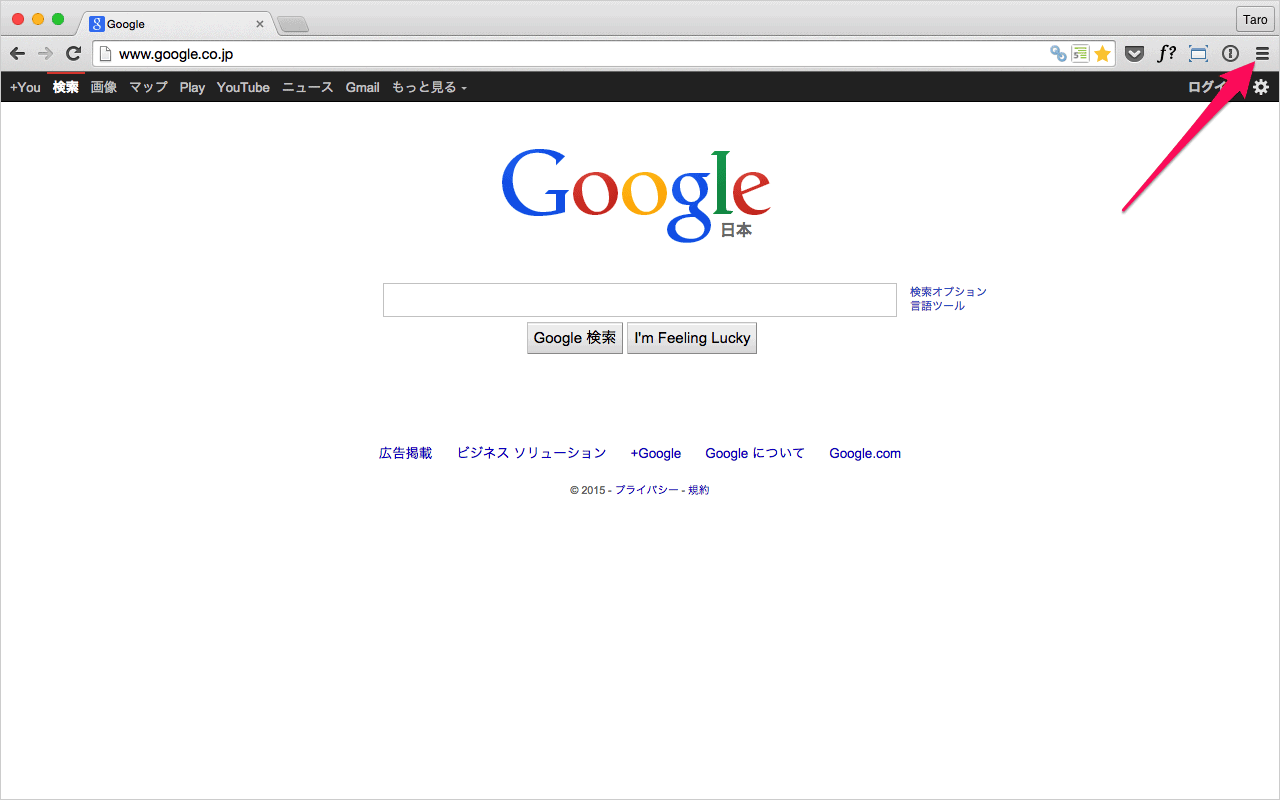Click the 検索オプション link
This screenshot has height=800, width=1280.
pos(947,291)
